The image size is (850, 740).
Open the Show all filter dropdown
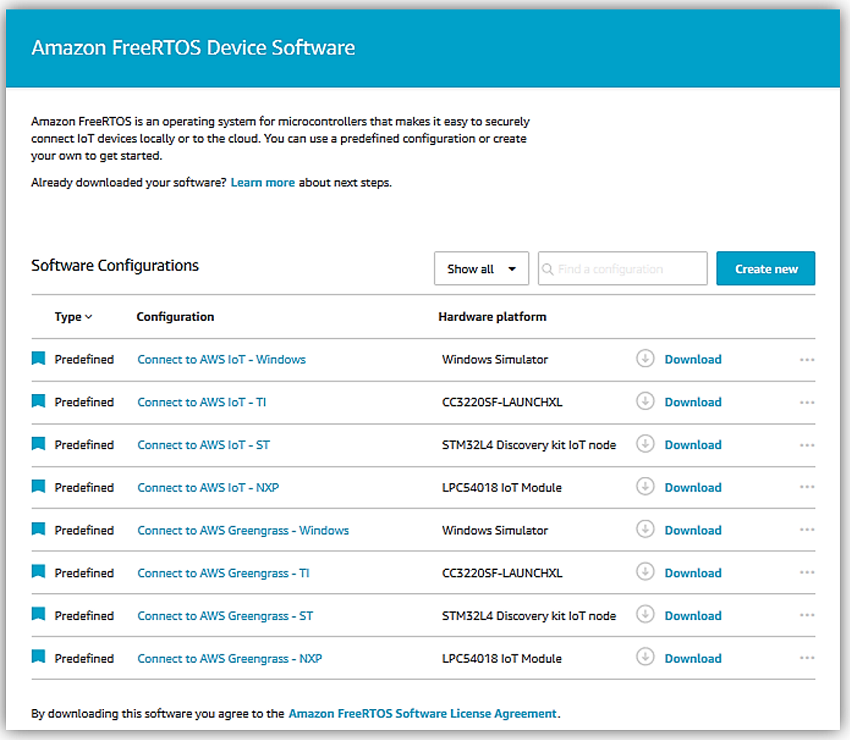481,269
